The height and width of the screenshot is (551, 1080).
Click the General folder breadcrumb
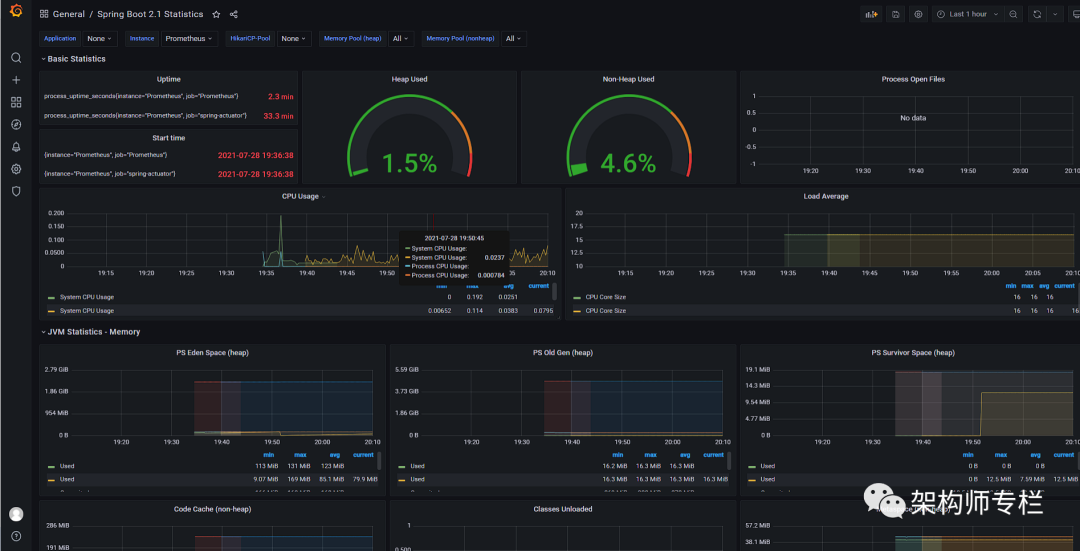69,14
